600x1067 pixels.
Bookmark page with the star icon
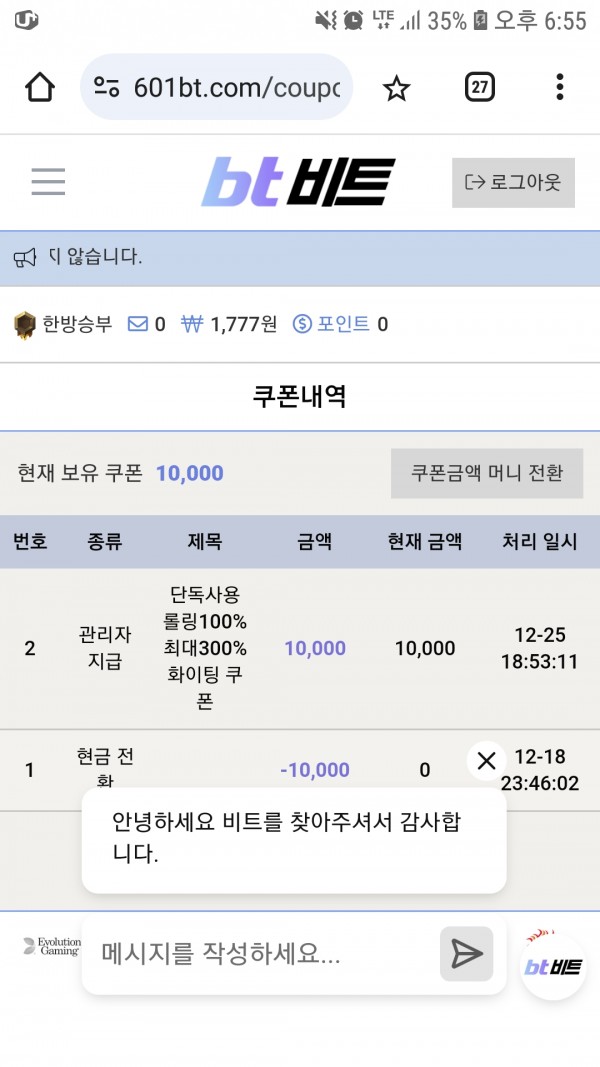[x=396, y=88]
